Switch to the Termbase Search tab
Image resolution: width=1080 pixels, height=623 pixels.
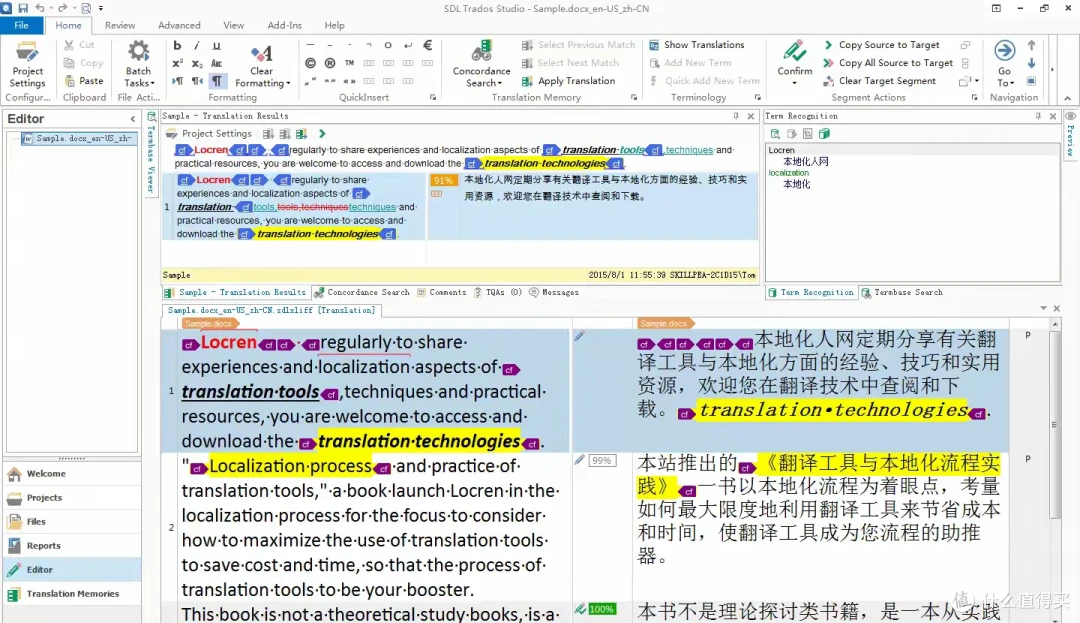point(902,293)
